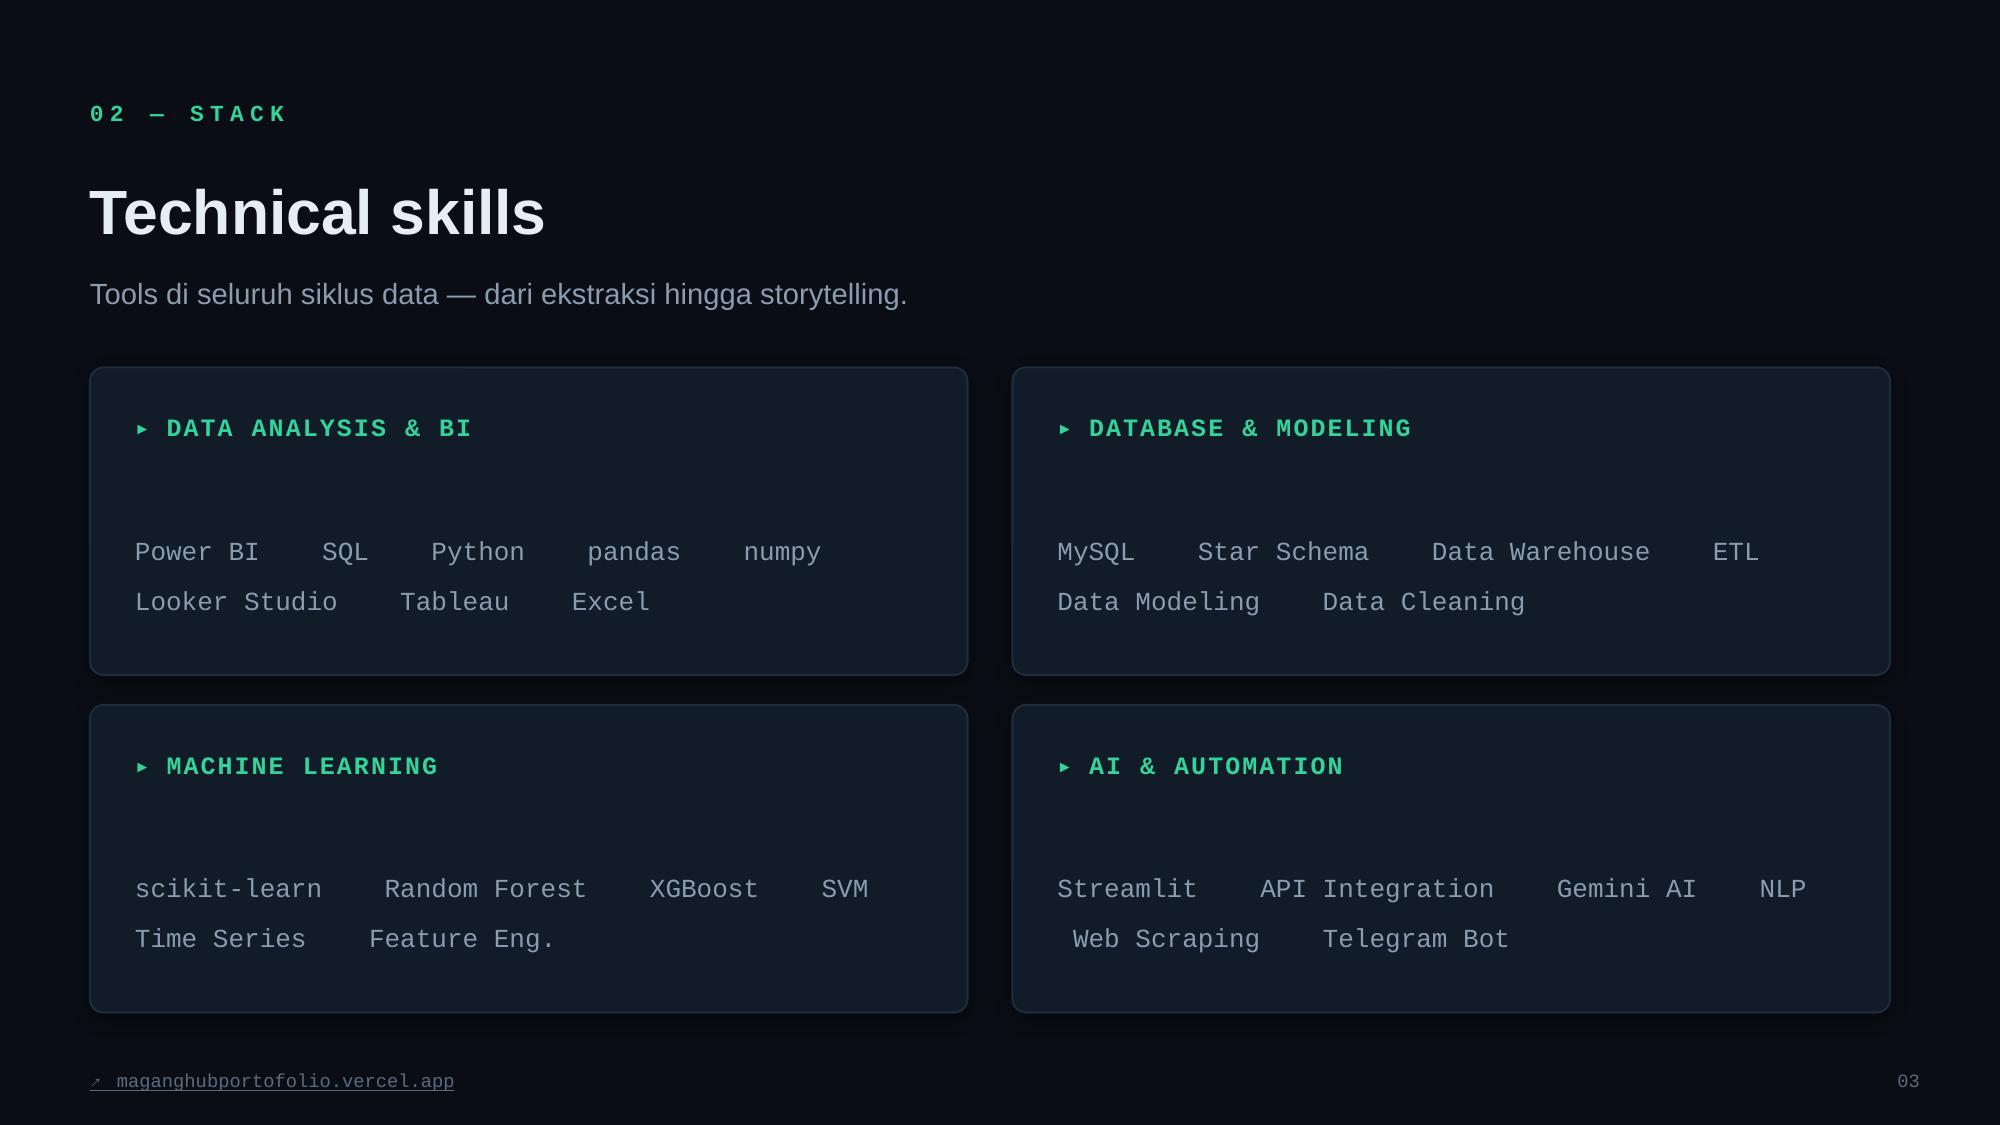Click the 'Random Forest' tag
The image size is (2000, 1125).
485,889
